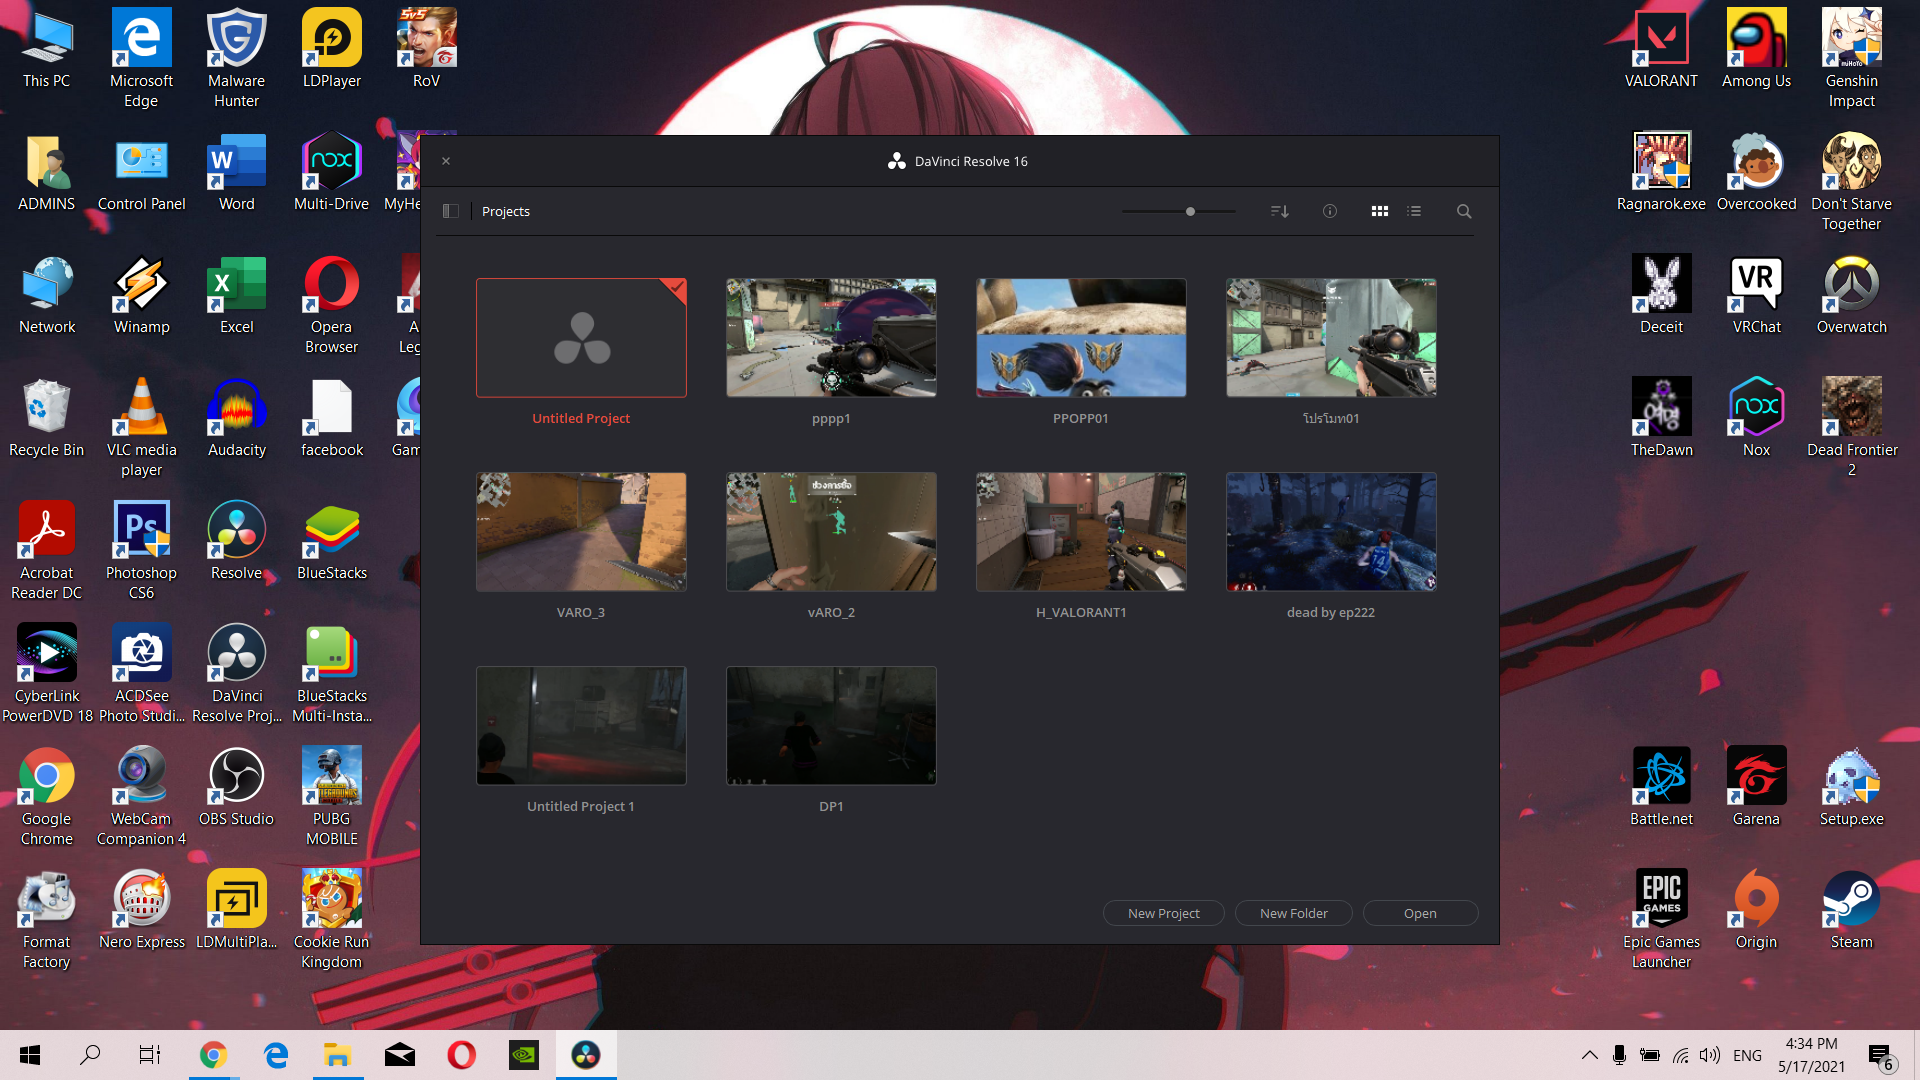Select the Audacity desktop icon
This screenshot has width=1920, height=1080.
click(x=237, y=418)
